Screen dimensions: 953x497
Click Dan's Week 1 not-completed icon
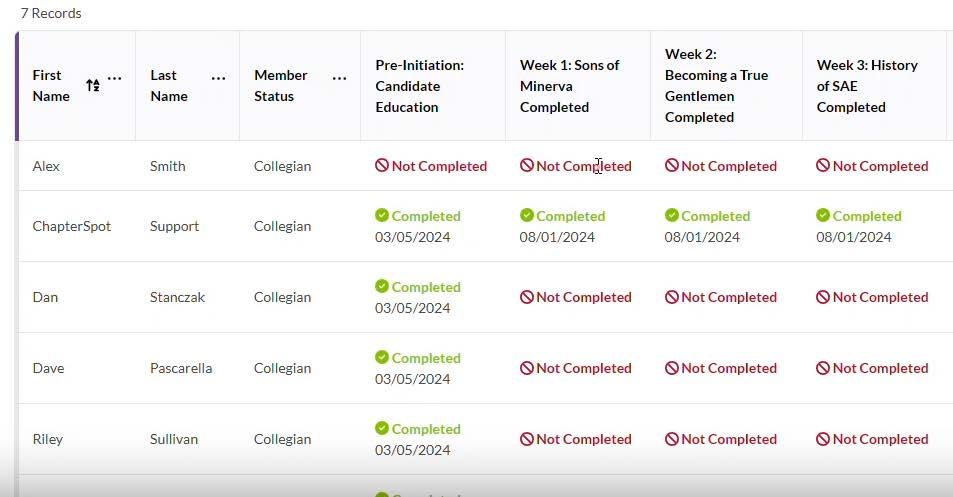click(527, 297)
